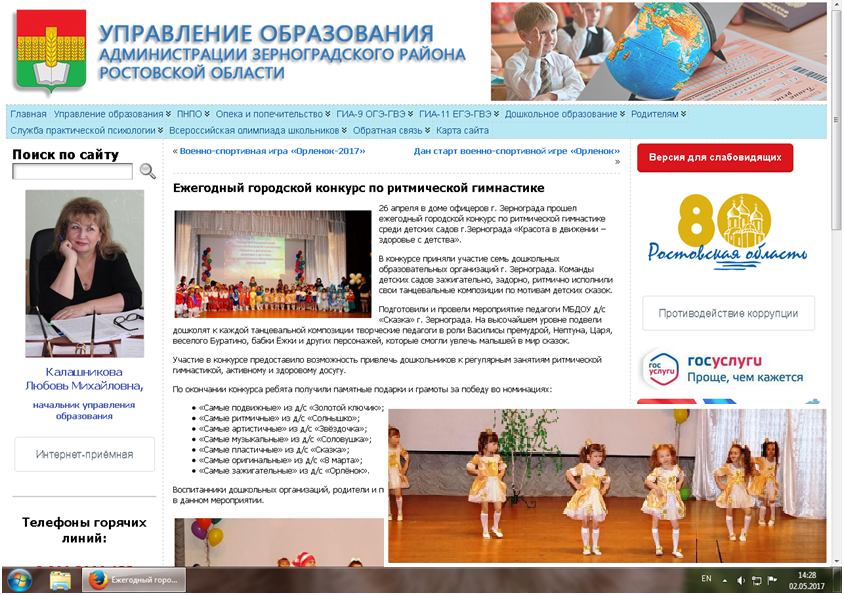Click the volume speaker tray icon
This screenshot has height=595, width=844.
741,580
